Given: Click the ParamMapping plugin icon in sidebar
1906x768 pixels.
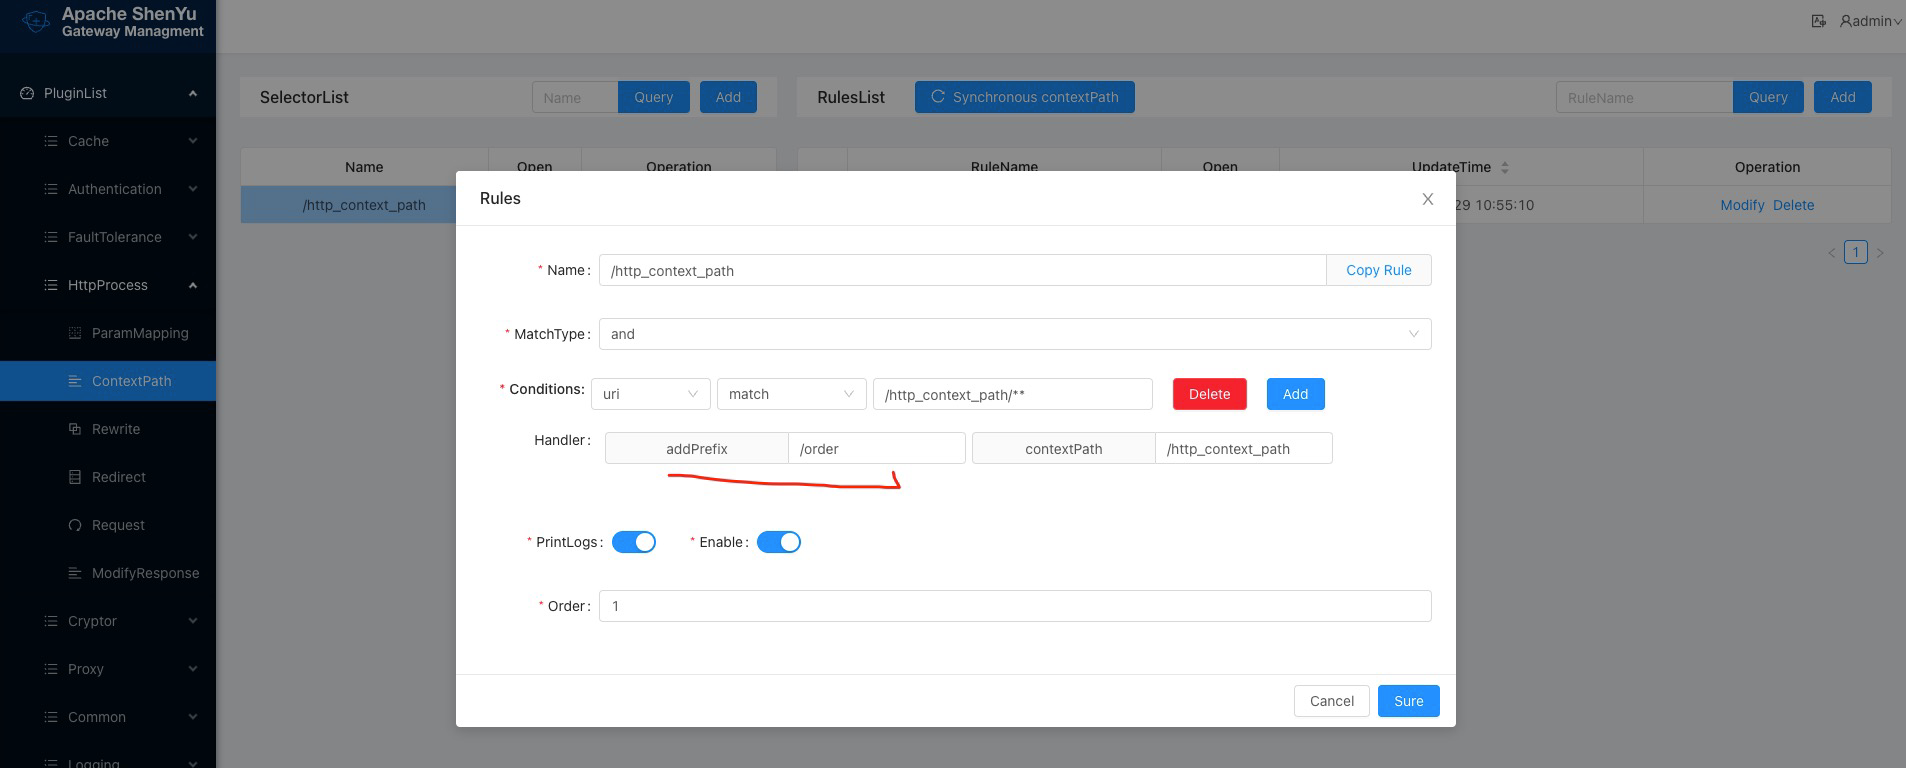Looking at the screenshot, I should (x=75, y=333).
